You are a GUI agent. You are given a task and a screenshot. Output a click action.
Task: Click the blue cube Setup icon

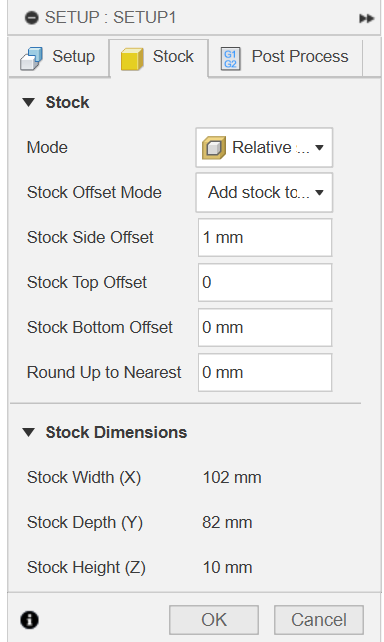[x=31, y=58]
